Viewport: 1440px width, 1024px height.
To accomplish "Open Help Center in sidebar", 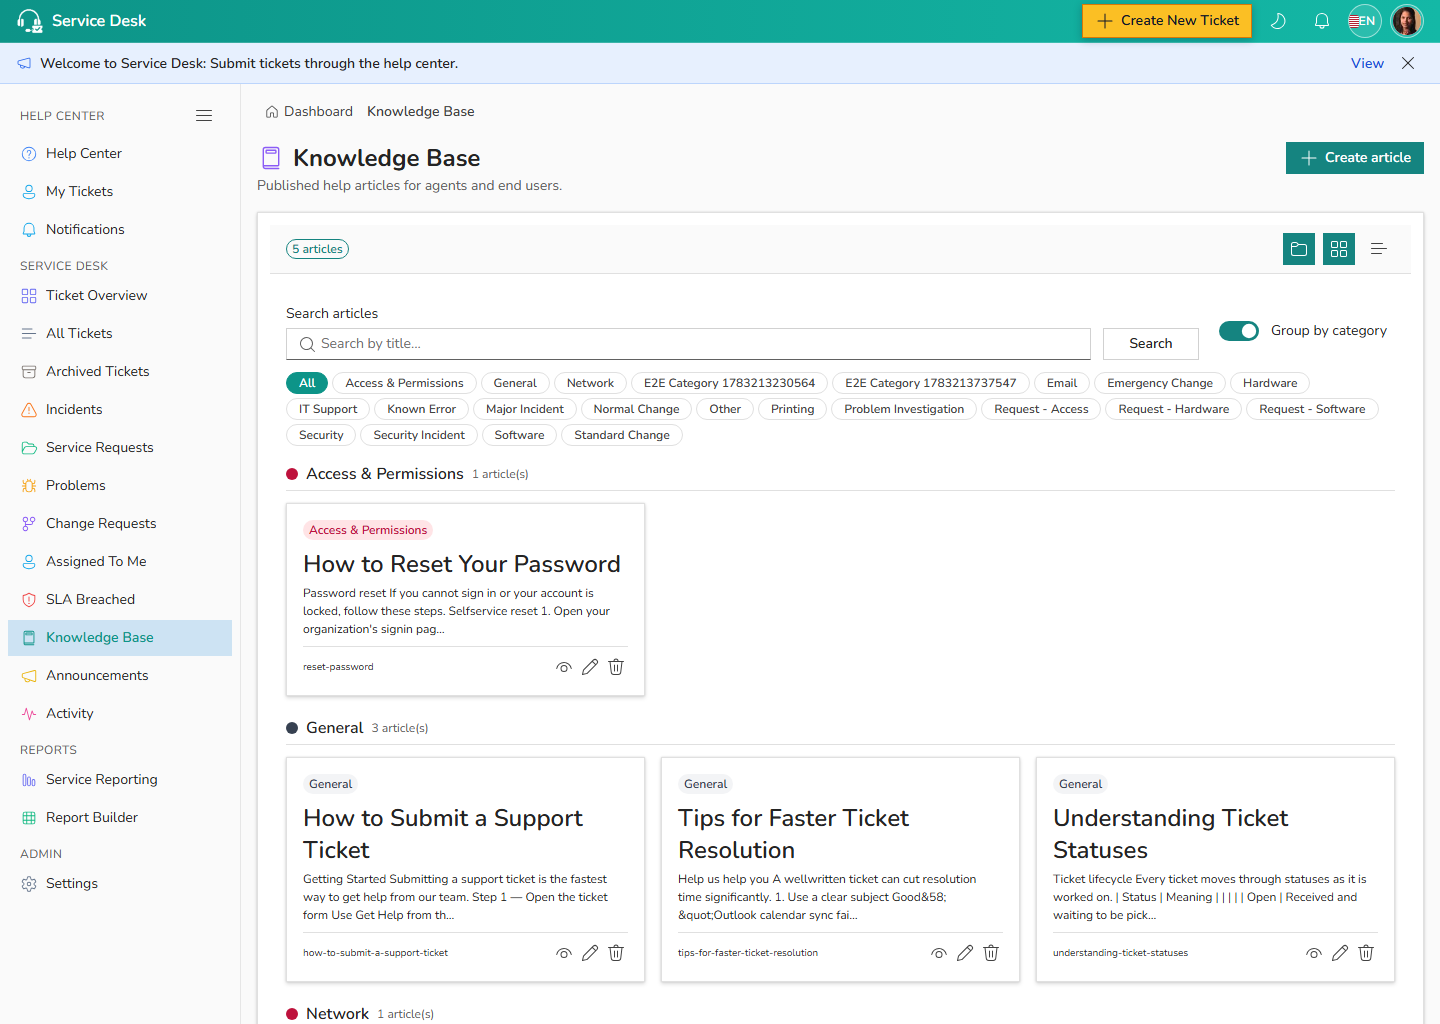I will coord(120,154).
